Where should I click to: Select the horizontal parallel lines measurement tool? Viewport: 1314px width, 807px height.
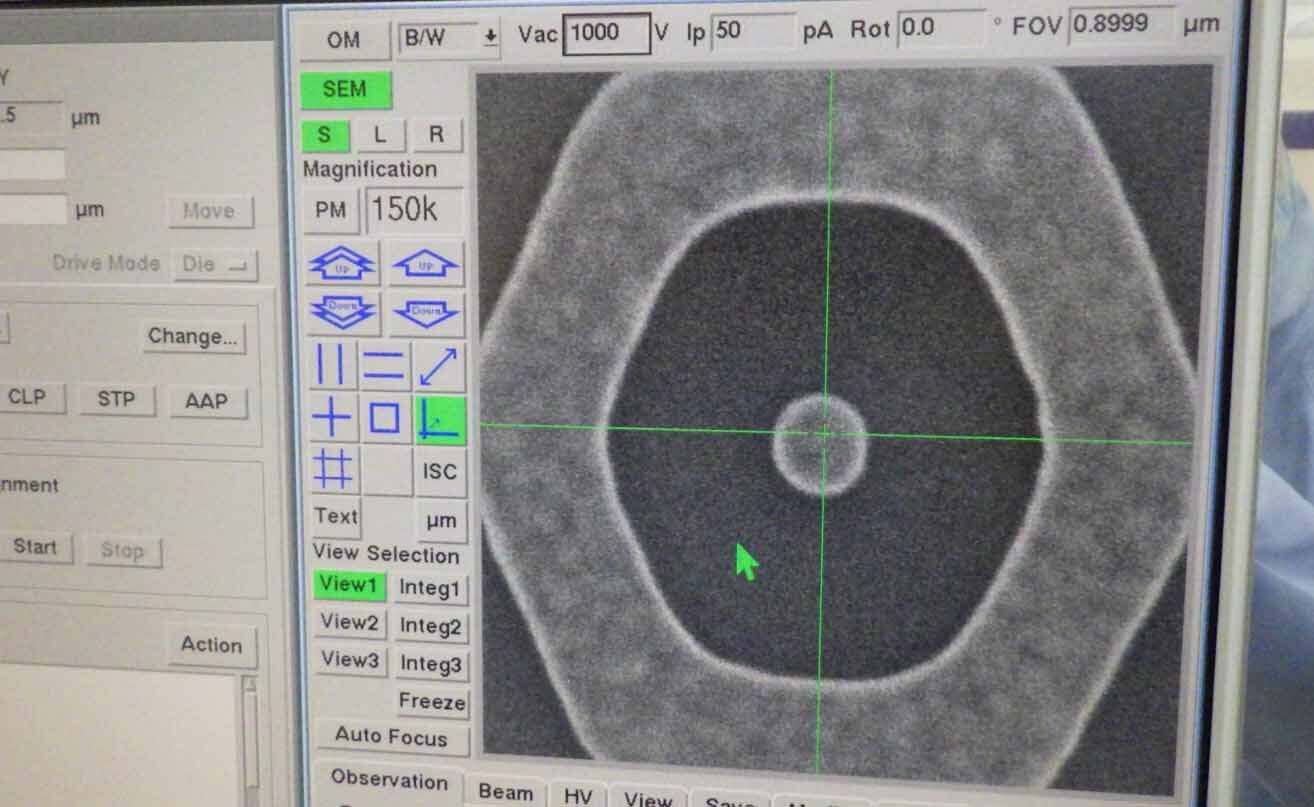pos(384,366)
